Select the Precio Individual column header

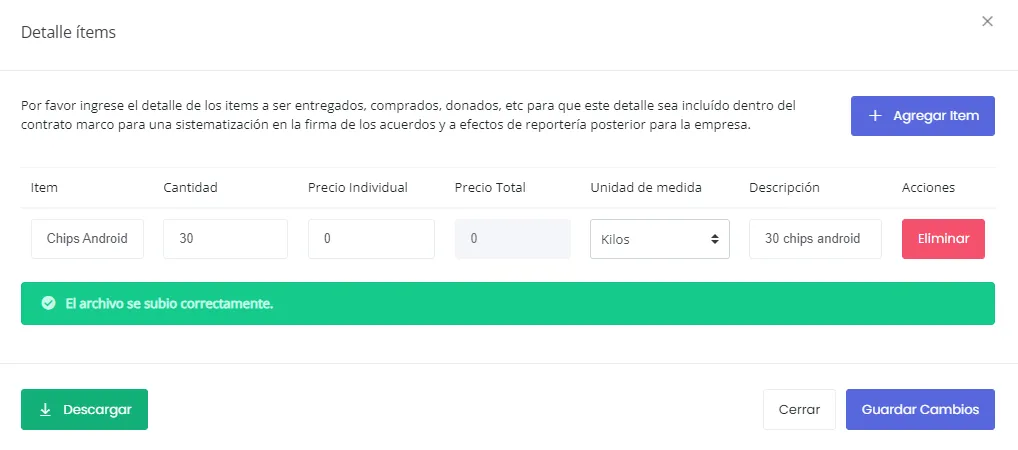[x=358, y=187]
